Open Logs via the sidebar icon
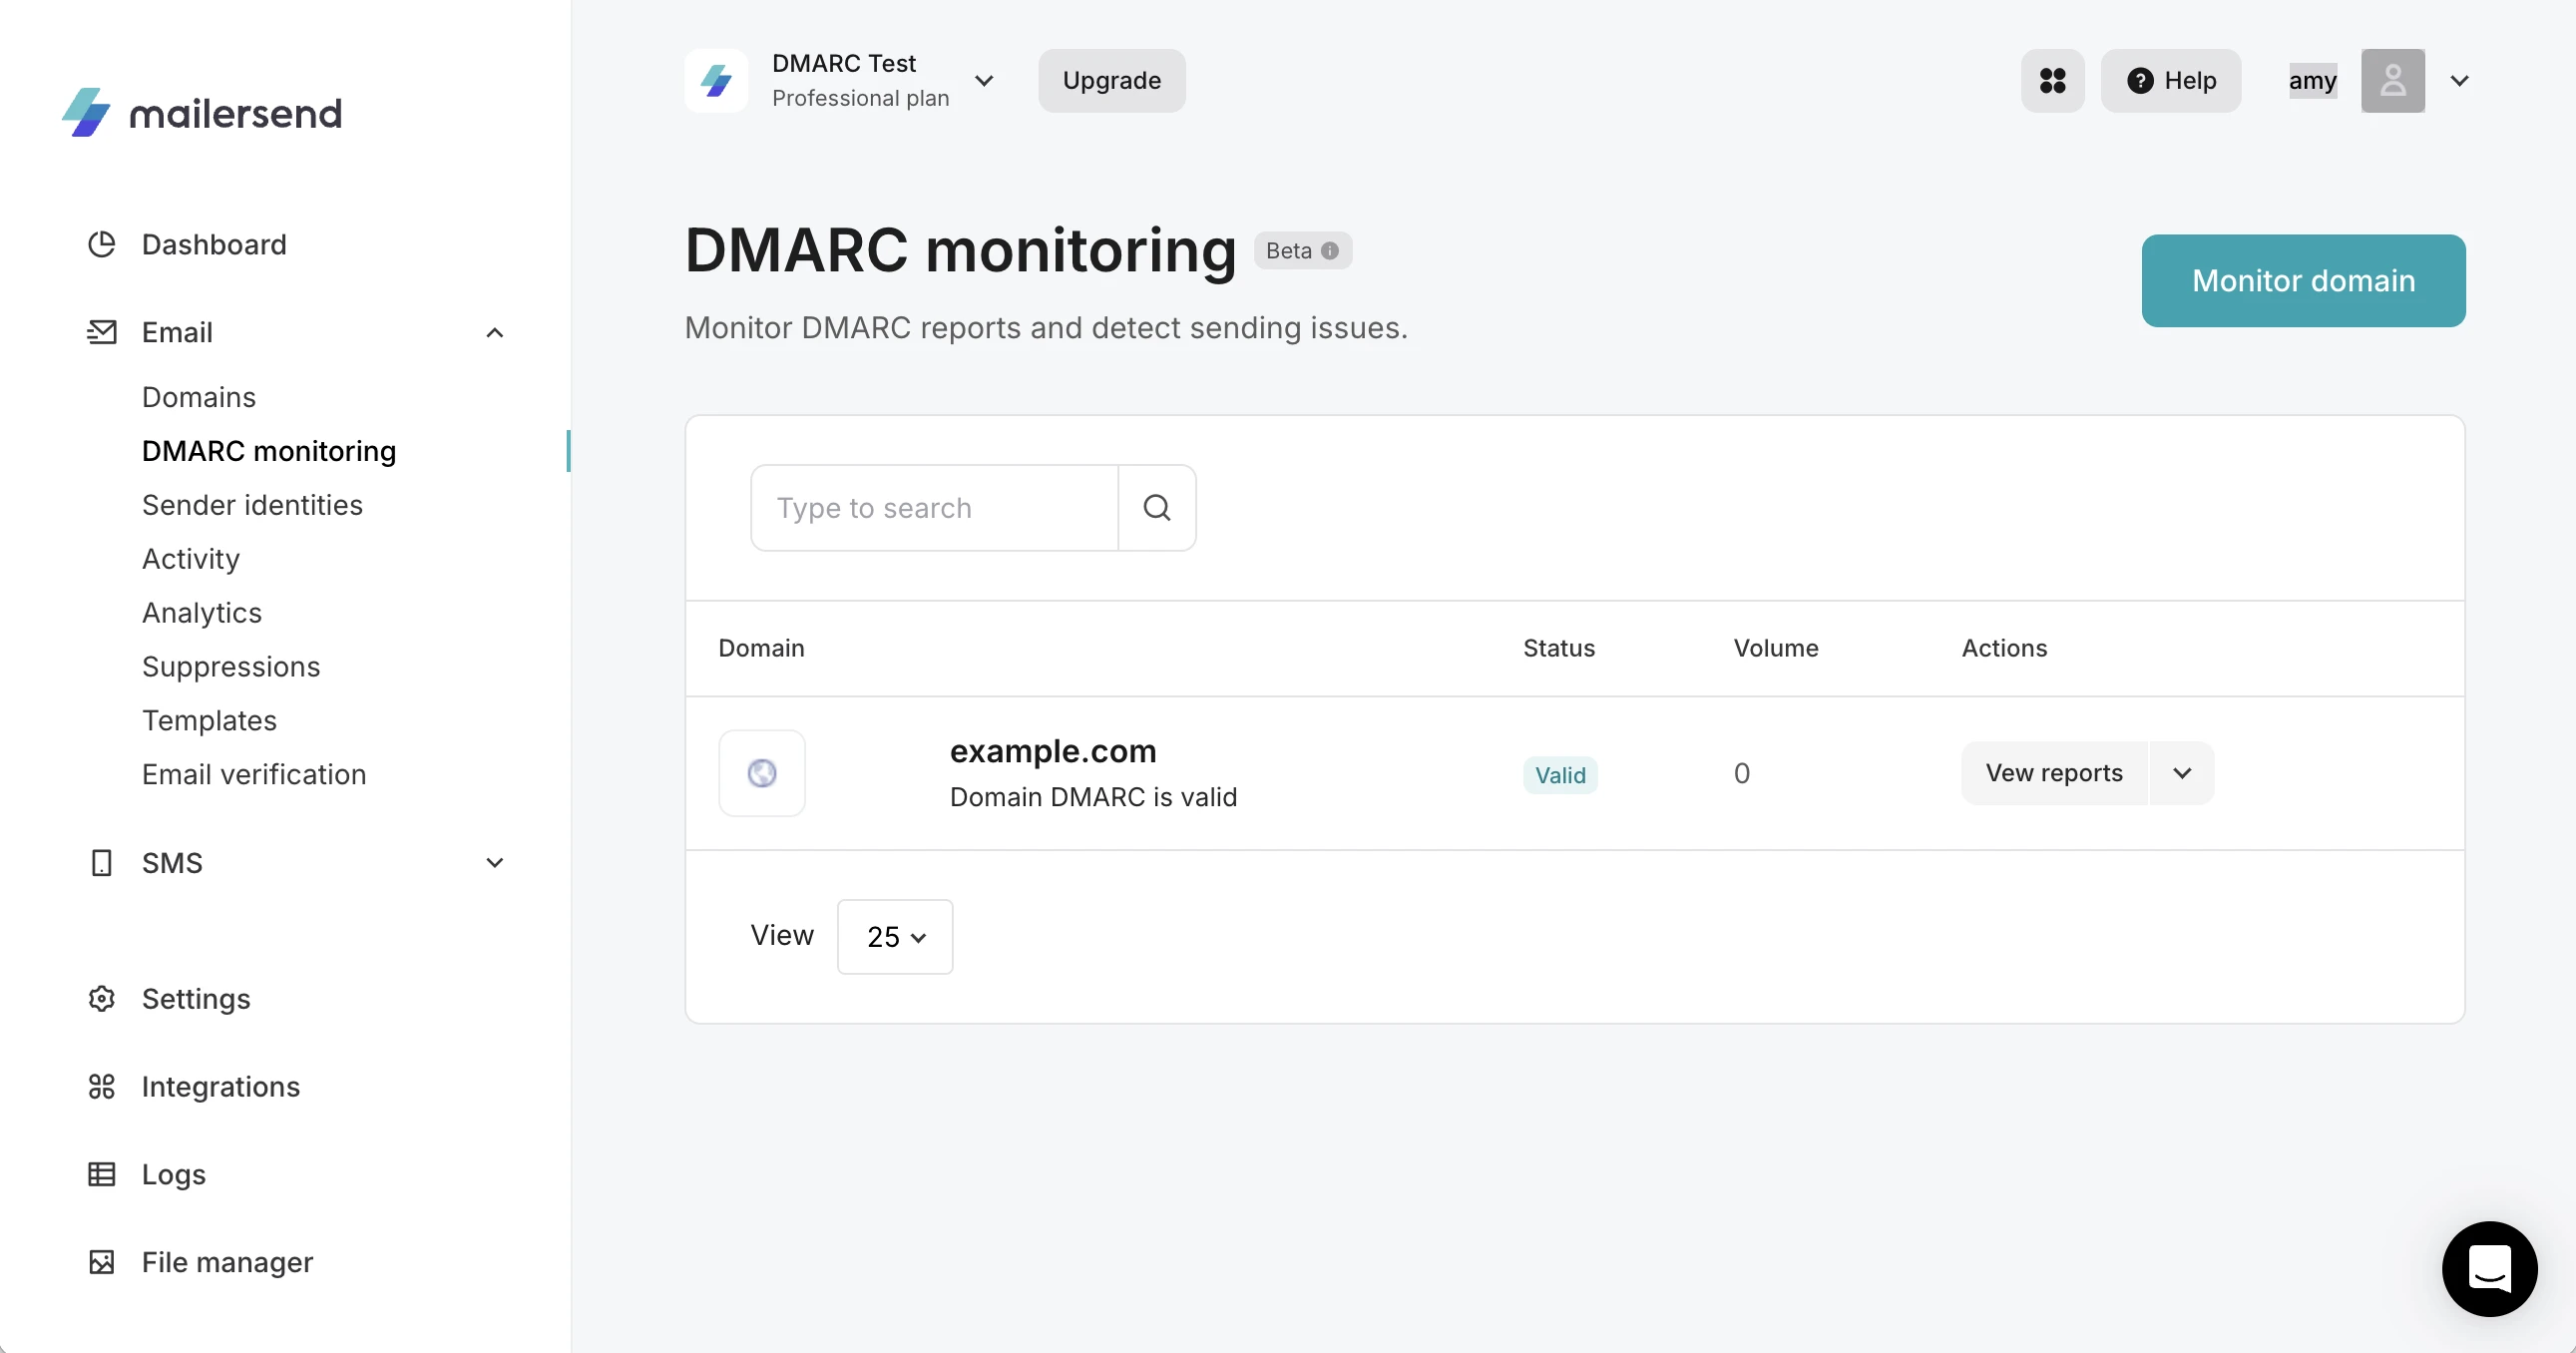The height and width of the screenshot is (1353, 2576). 101,1174
